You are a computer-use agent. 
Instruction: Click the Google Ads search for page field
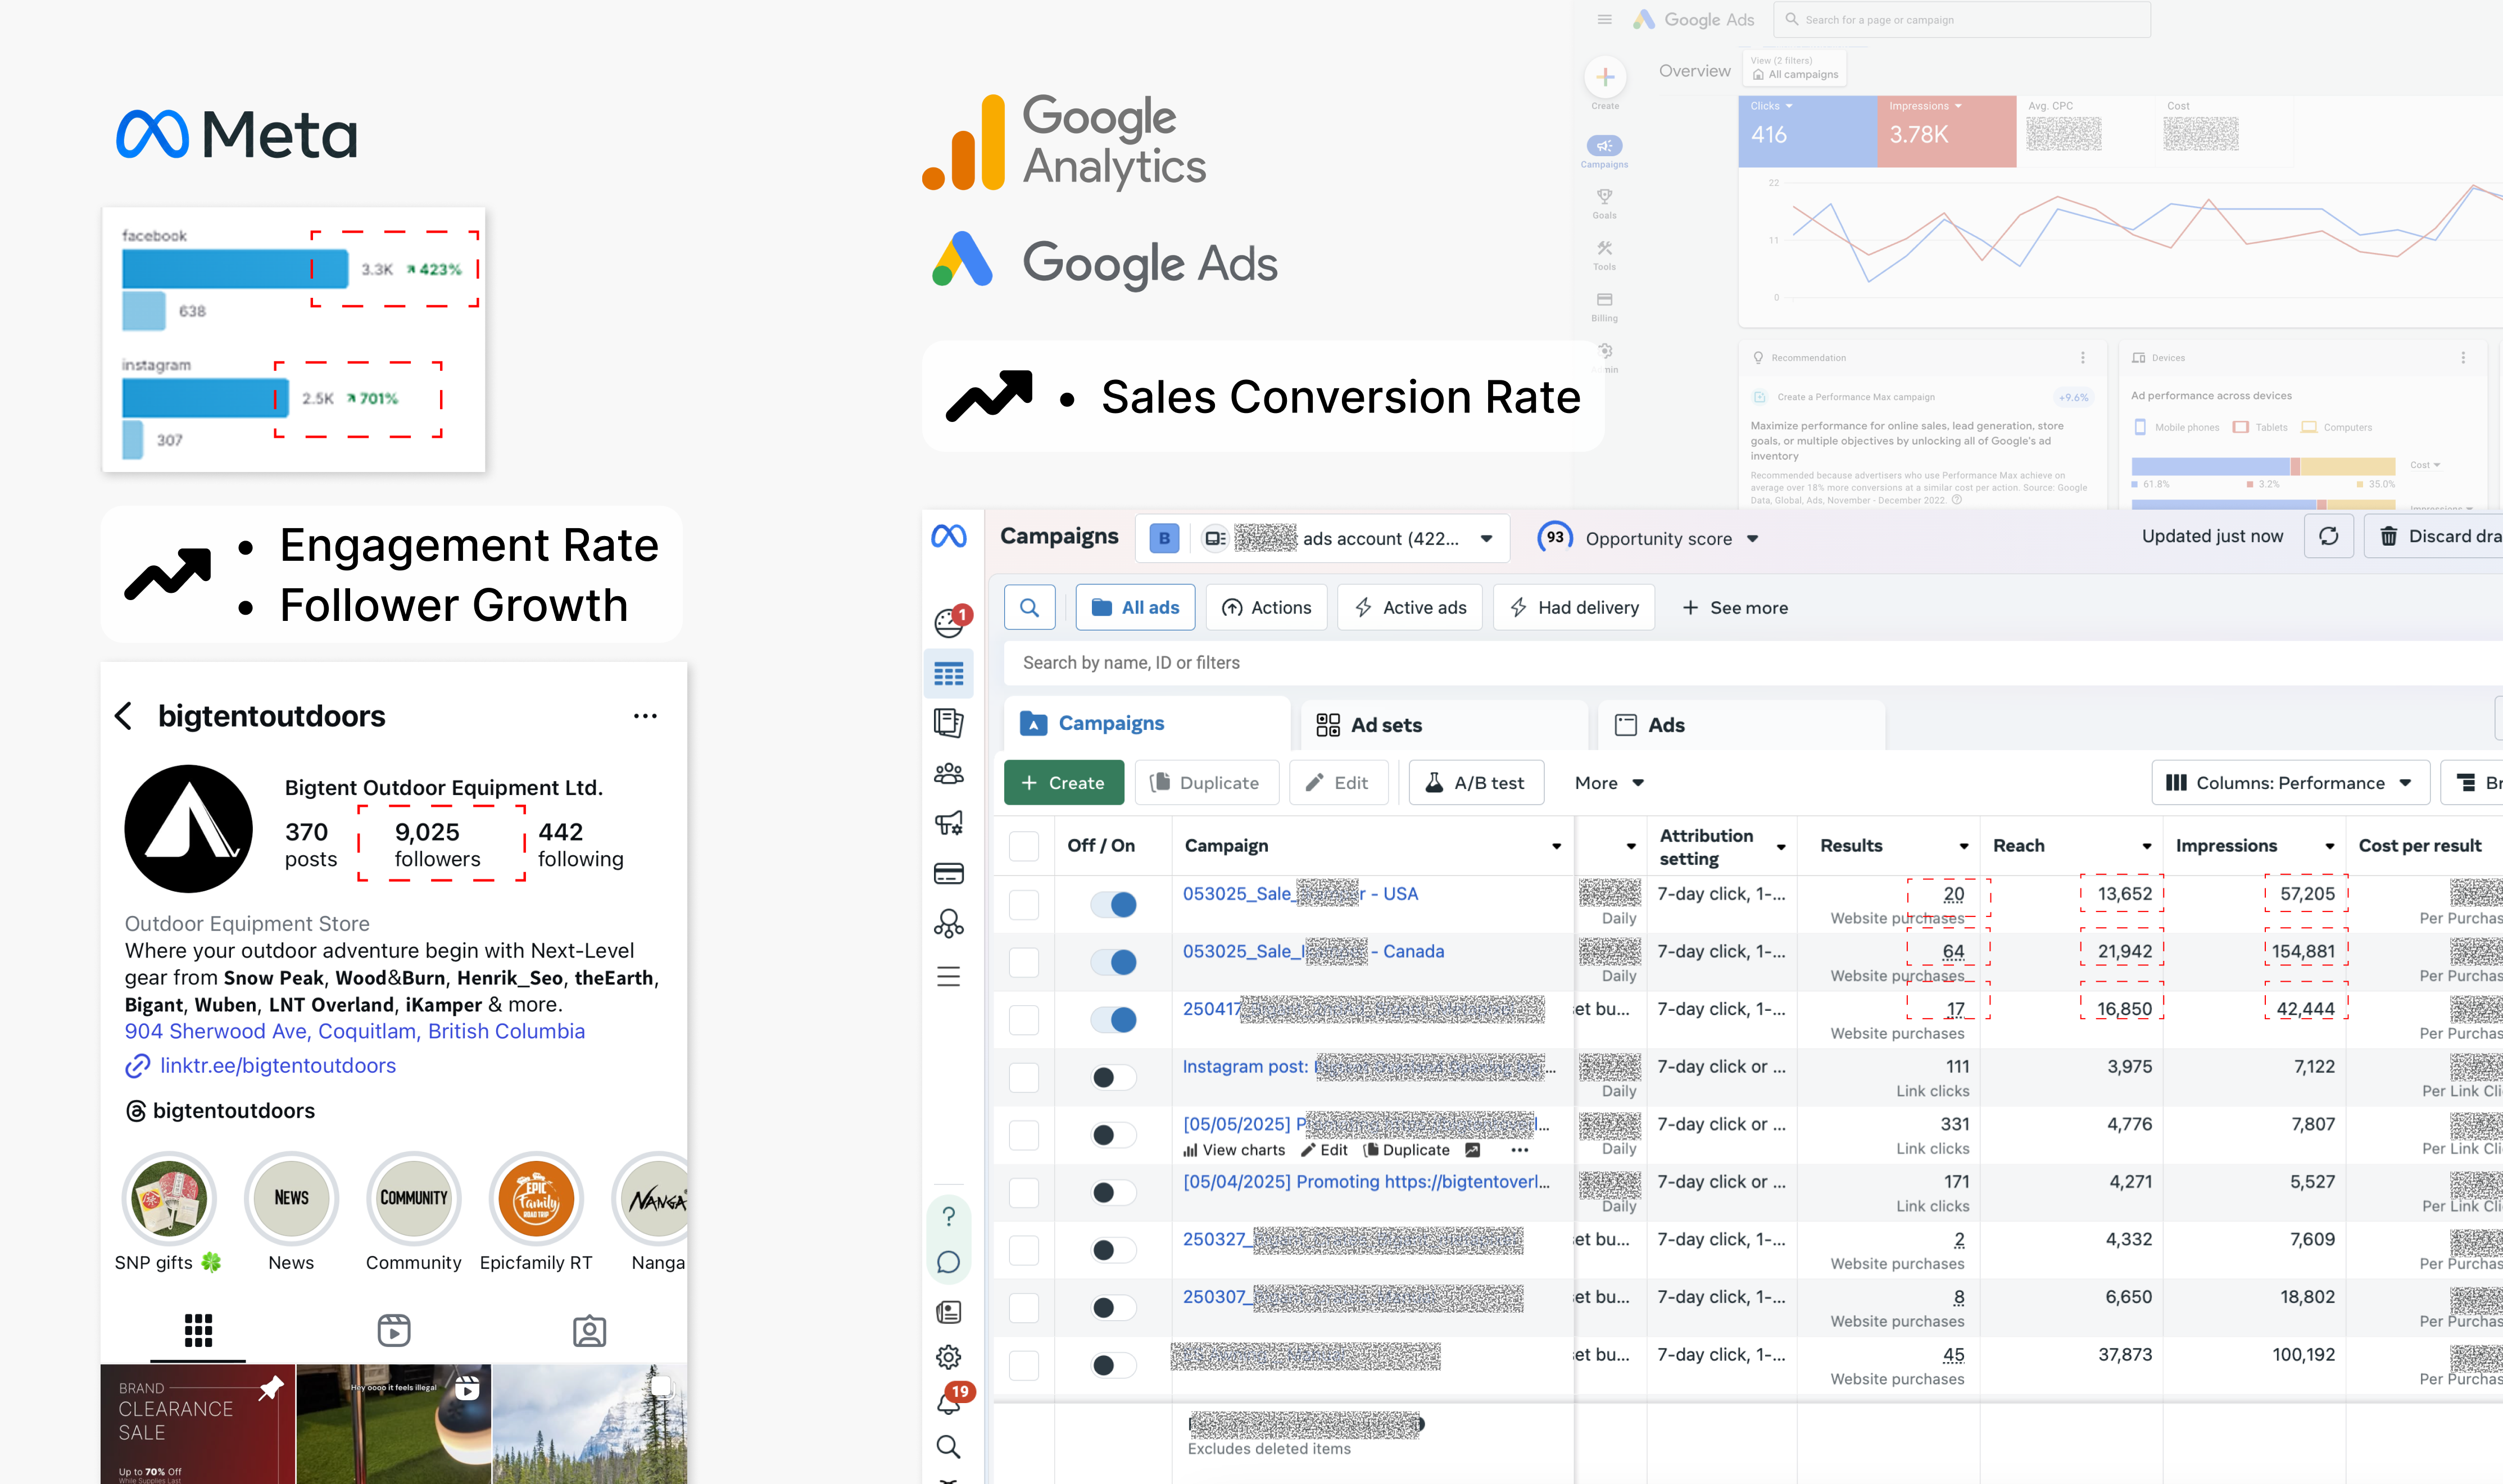[1962, 19]
